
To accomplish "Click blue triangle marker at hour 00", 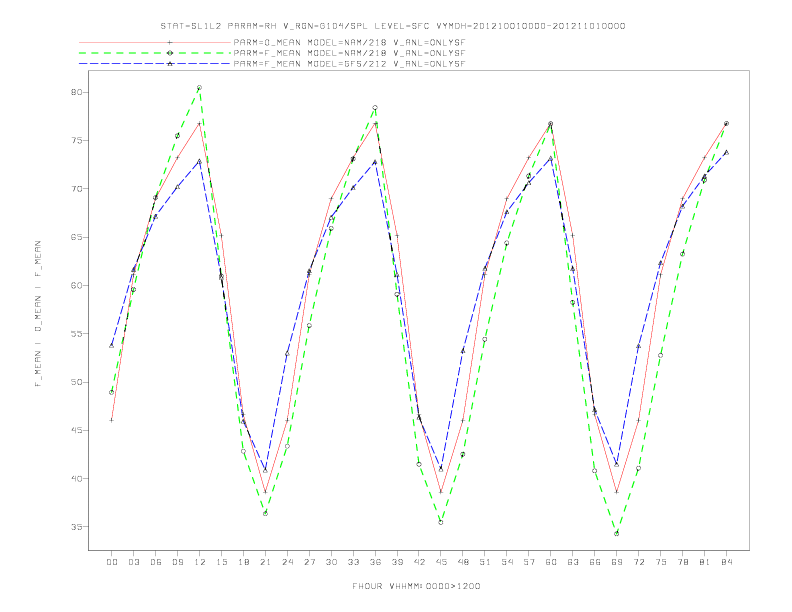I will [x=112, y=345].
